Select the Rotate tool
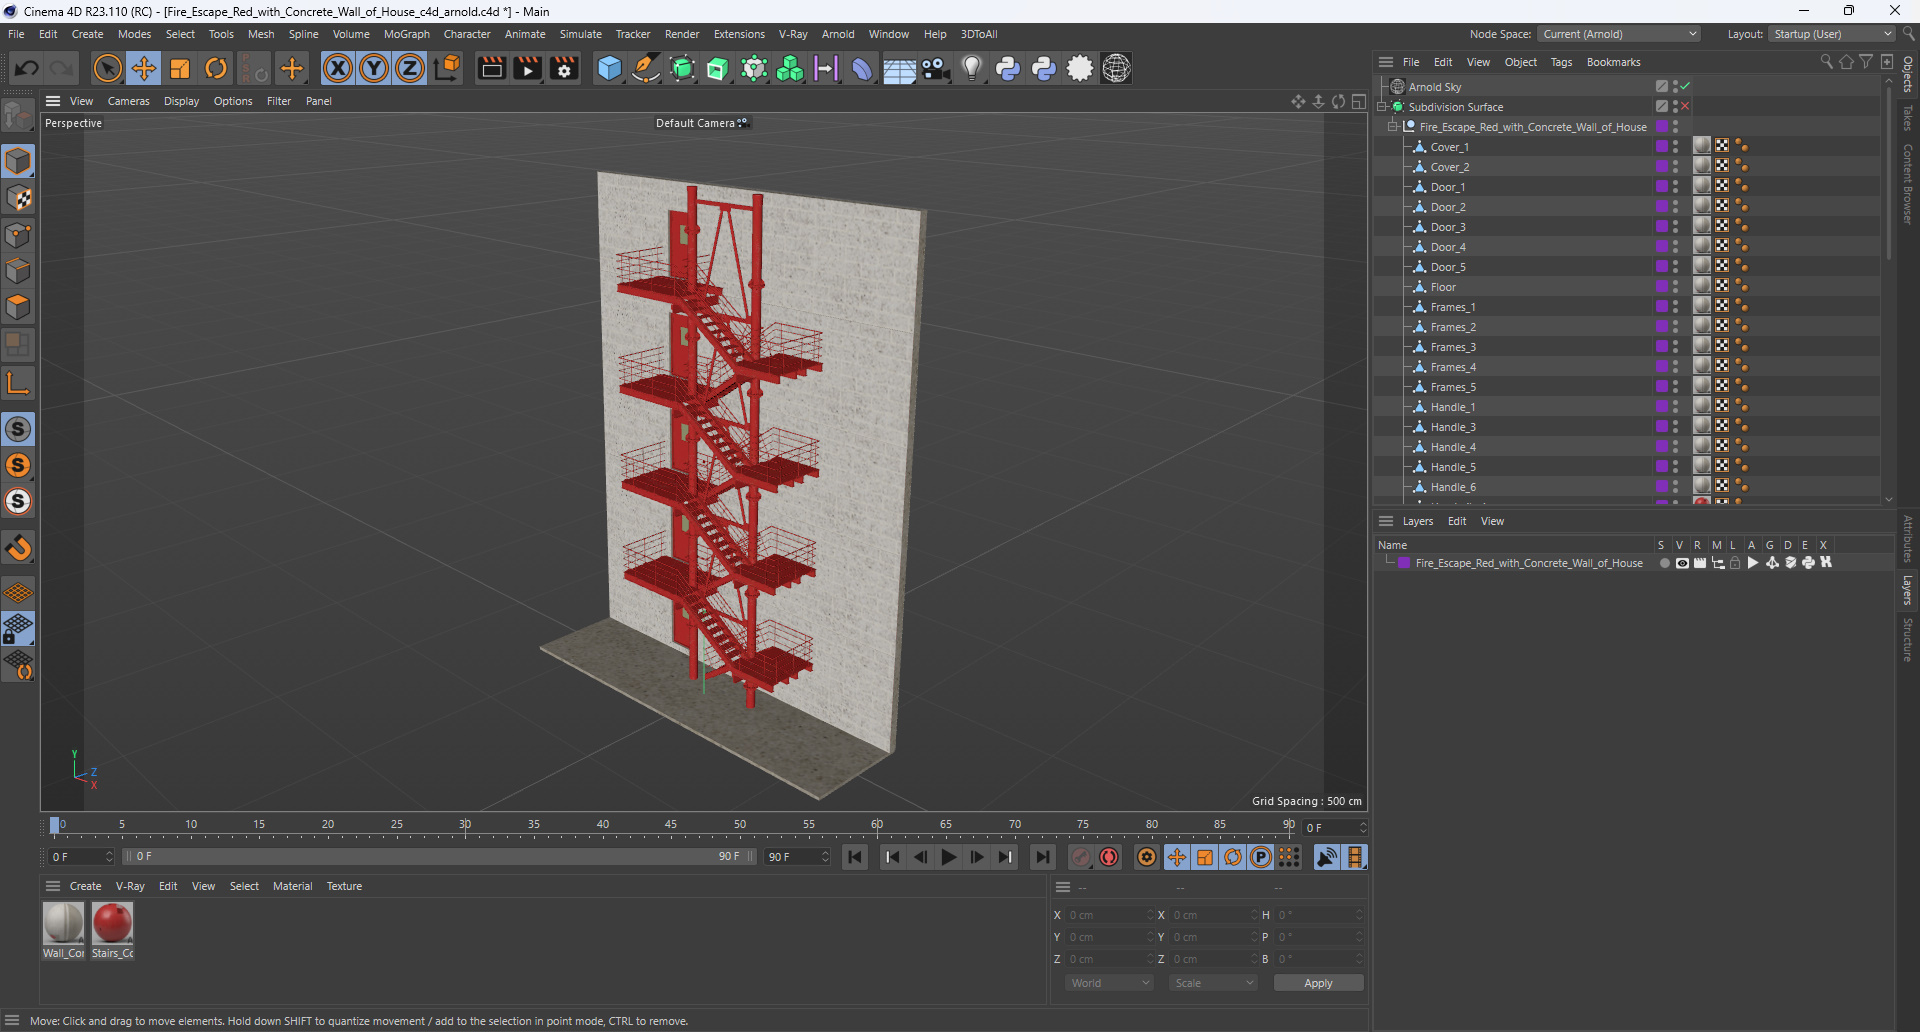1920x1032 pixels. 216,68
